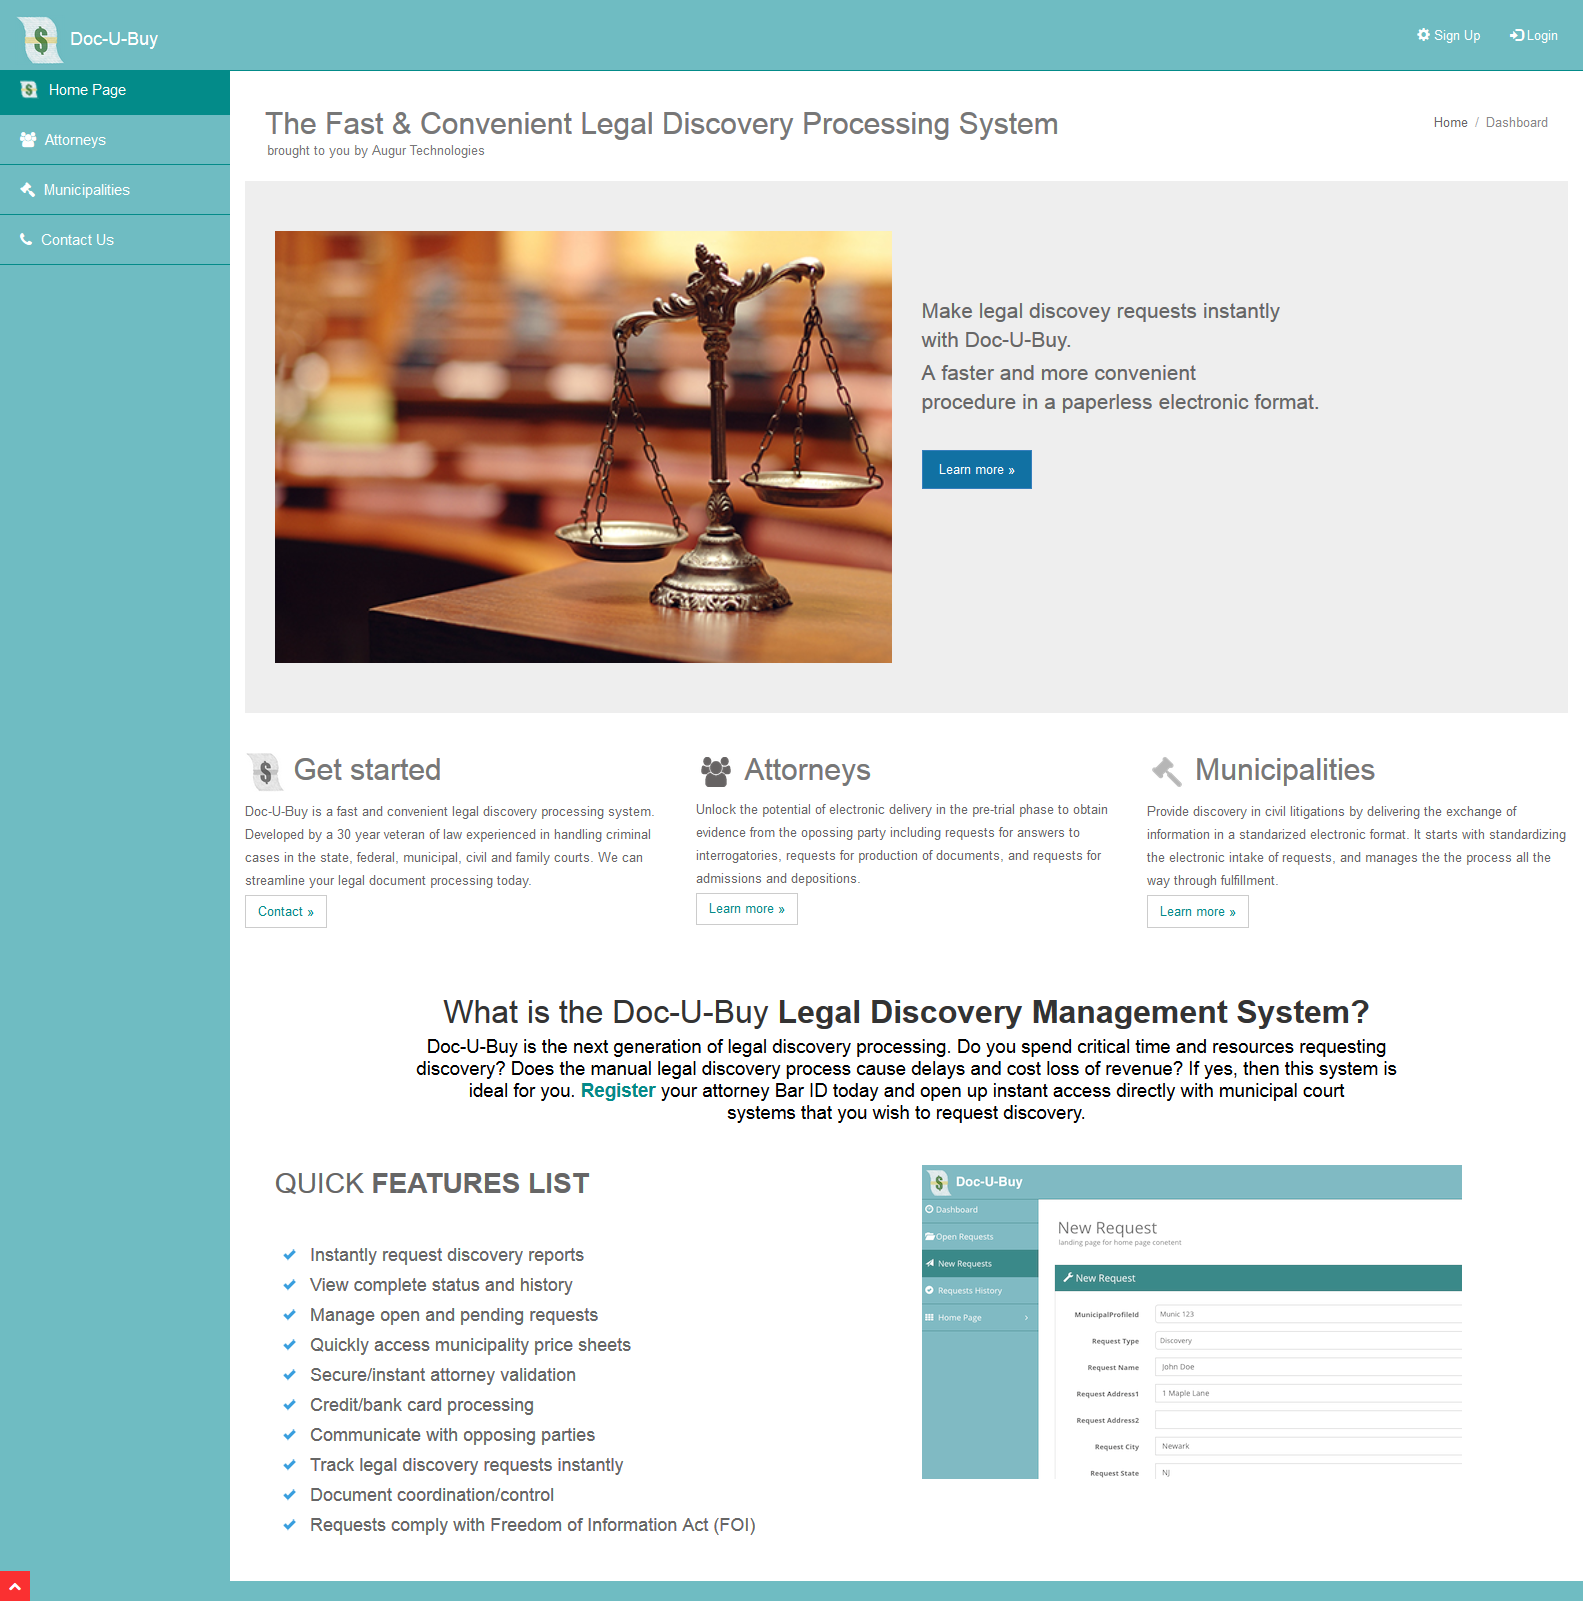The height and width of the screenshot is (1601, 1583).
Task: Click the Home breadcrumb link
Action: click(x=1450, y=123)
